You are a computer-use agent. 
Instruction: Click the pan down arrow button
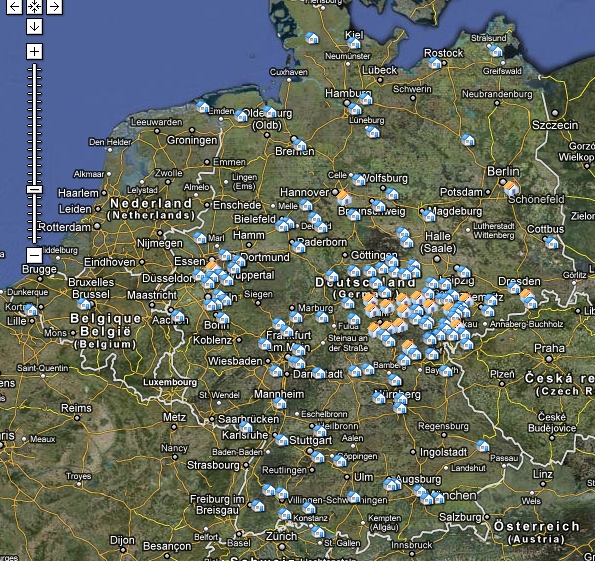[35, 27]
